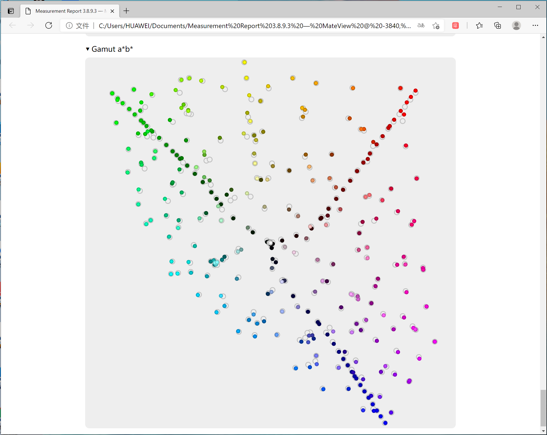Close the Measurement Report tab
547x435 pixels.
(112, 11)
